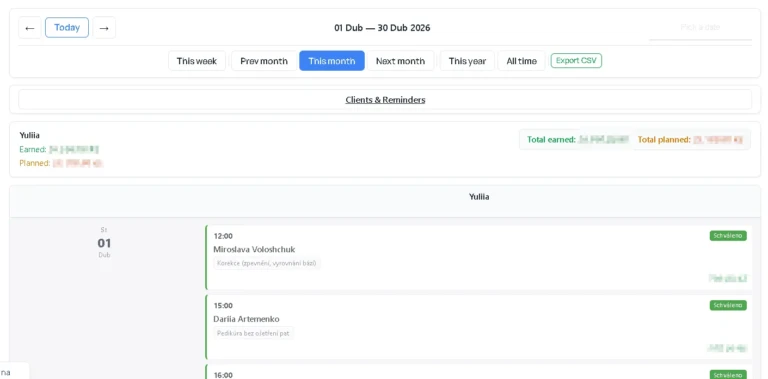Image resolution: width=768 pixels, height=379 pixels.
Task: Export data with Export CSV button
Action: [576, 61]
